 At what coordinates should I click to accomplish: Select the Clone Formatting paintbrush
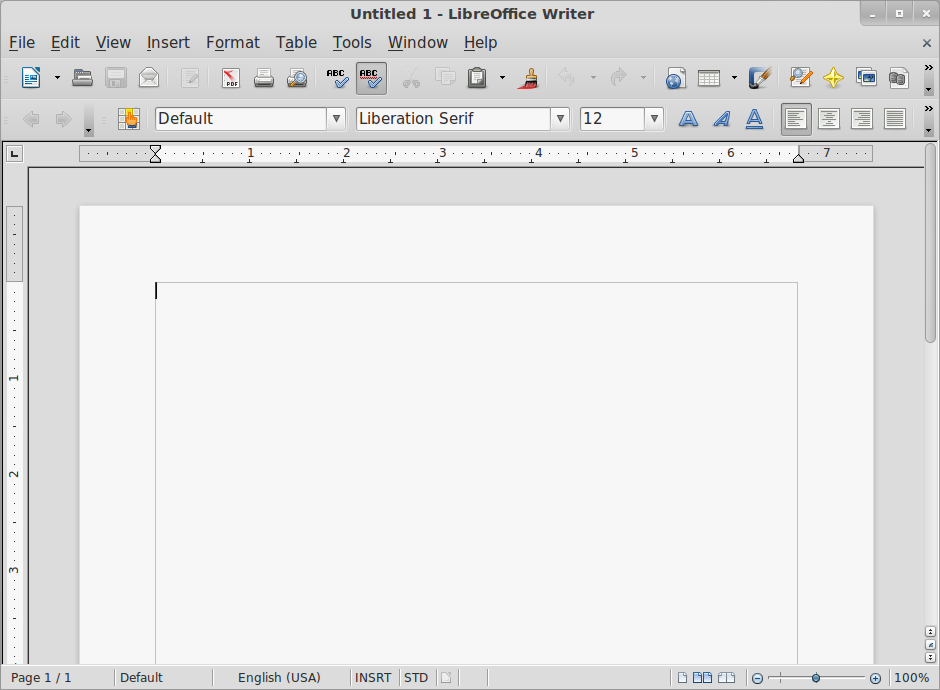[x=529, y=78]
